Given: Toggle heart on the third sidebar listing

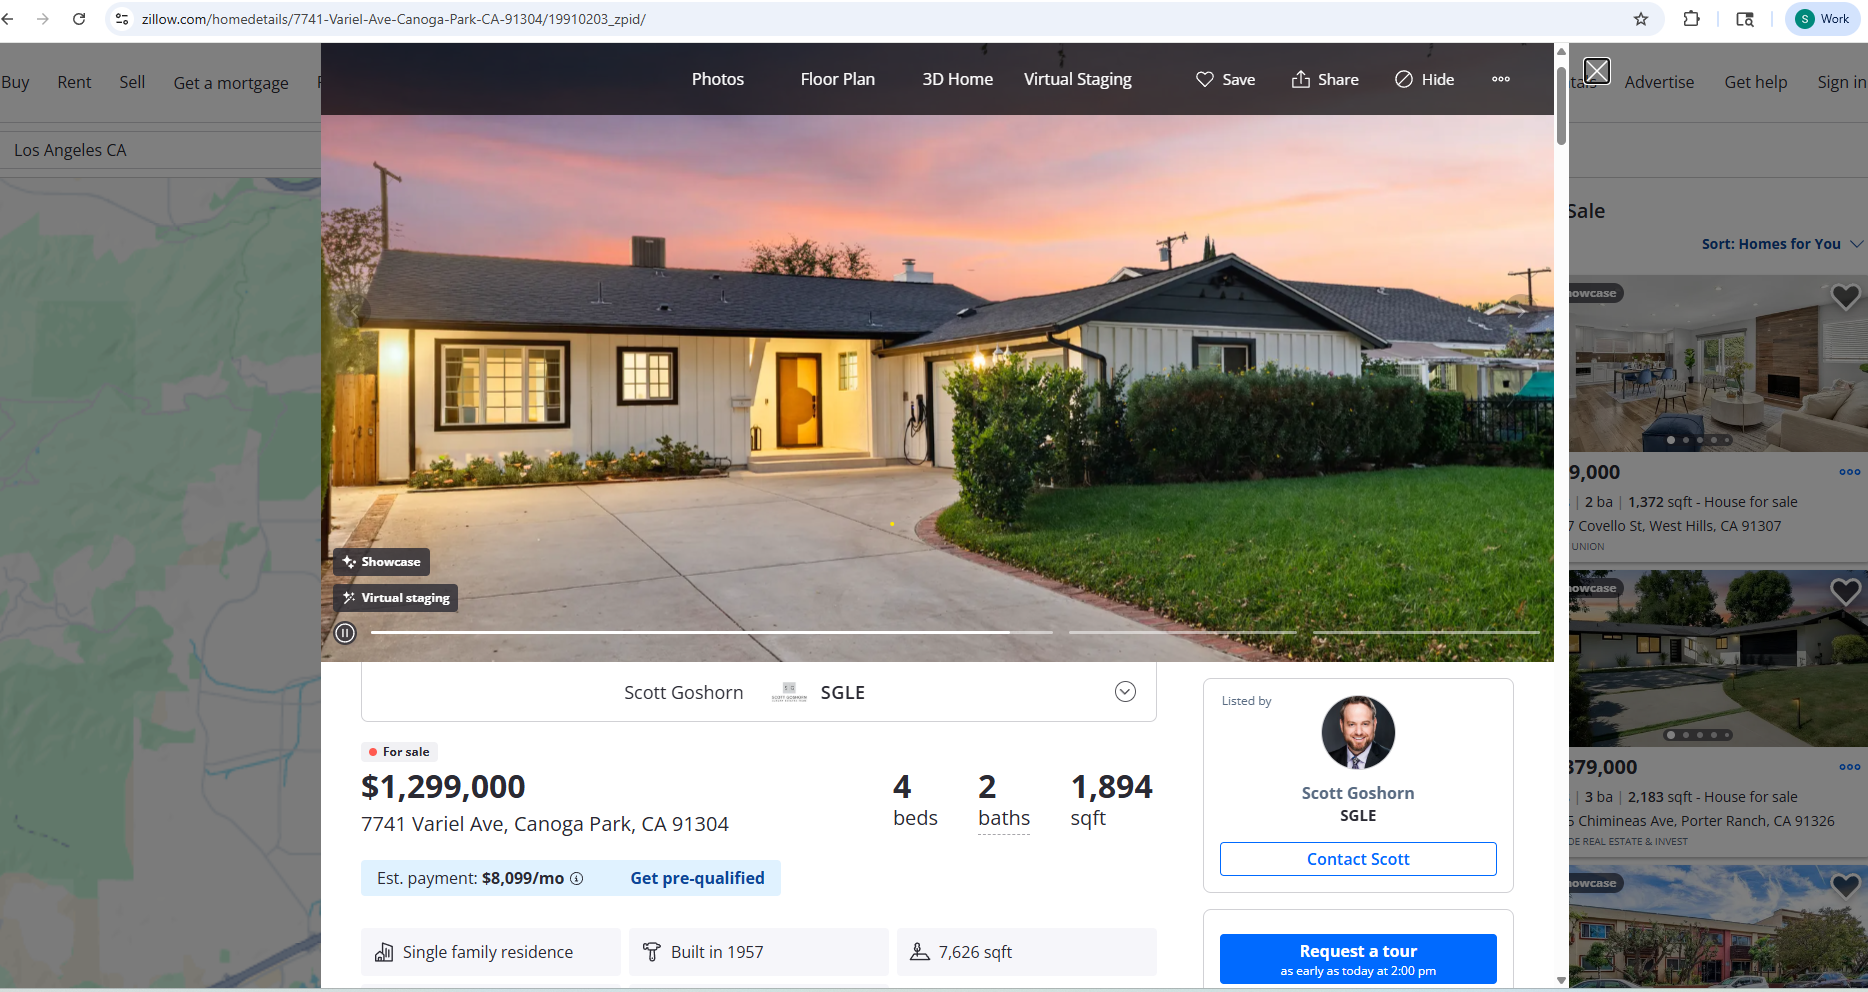Looking at the screenshot, I should tap(1845, 886).
